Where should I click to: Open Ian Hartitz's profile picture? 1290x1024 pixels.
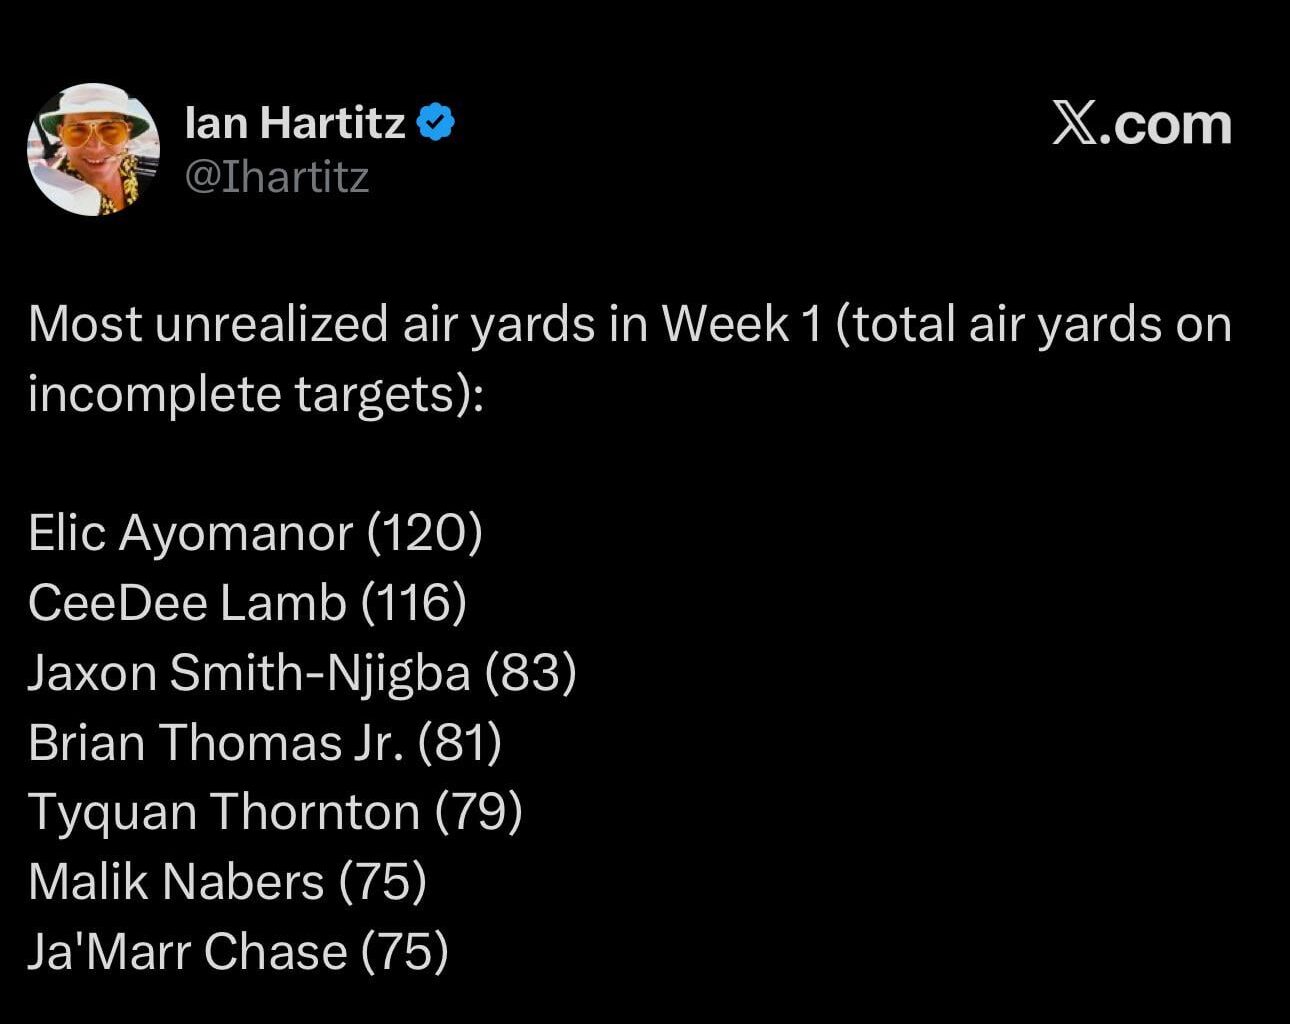click(x=94, y=149)
